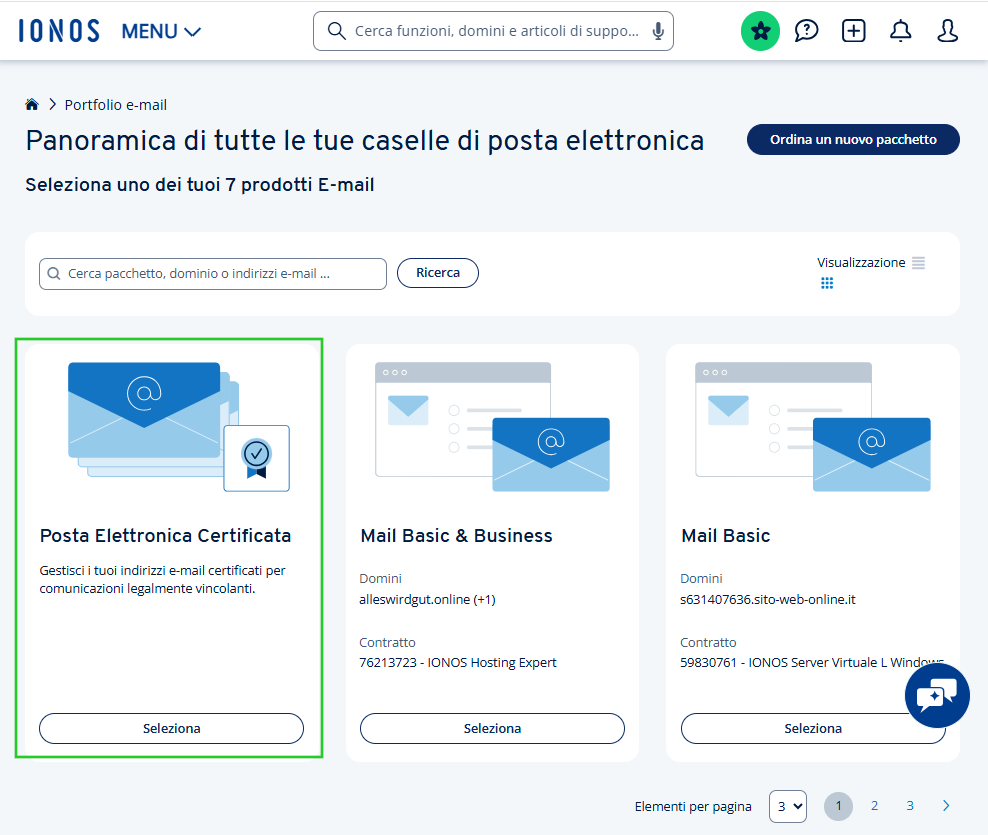Image resolution: width=988 pixels, height=835 pixels.
Task: Go to pagination page 3
Action: [910, 806]
